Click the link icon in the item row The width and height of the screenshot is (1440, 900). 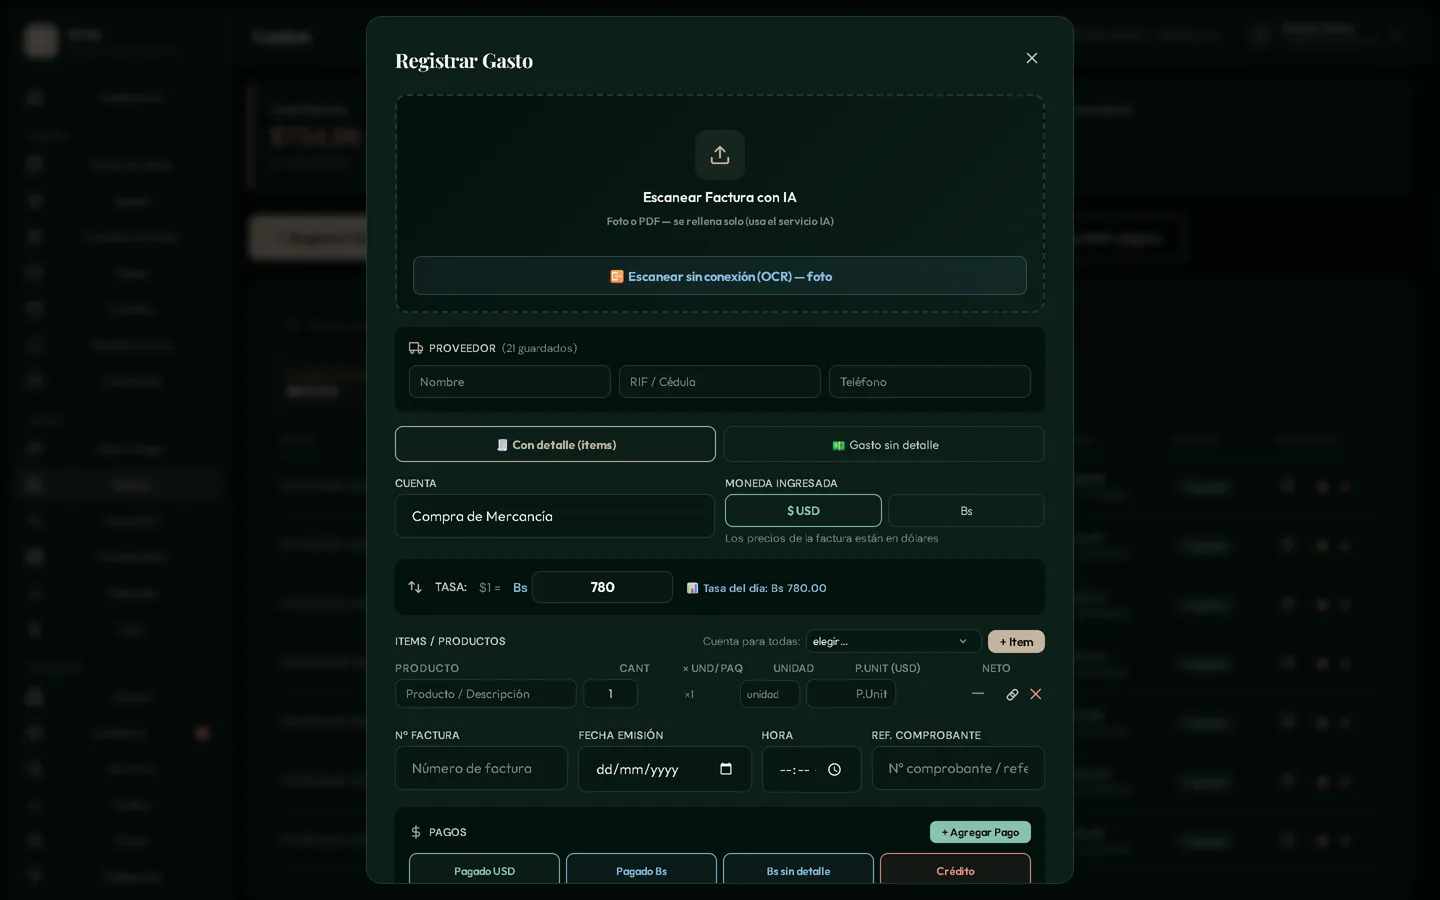(1012, 694)
